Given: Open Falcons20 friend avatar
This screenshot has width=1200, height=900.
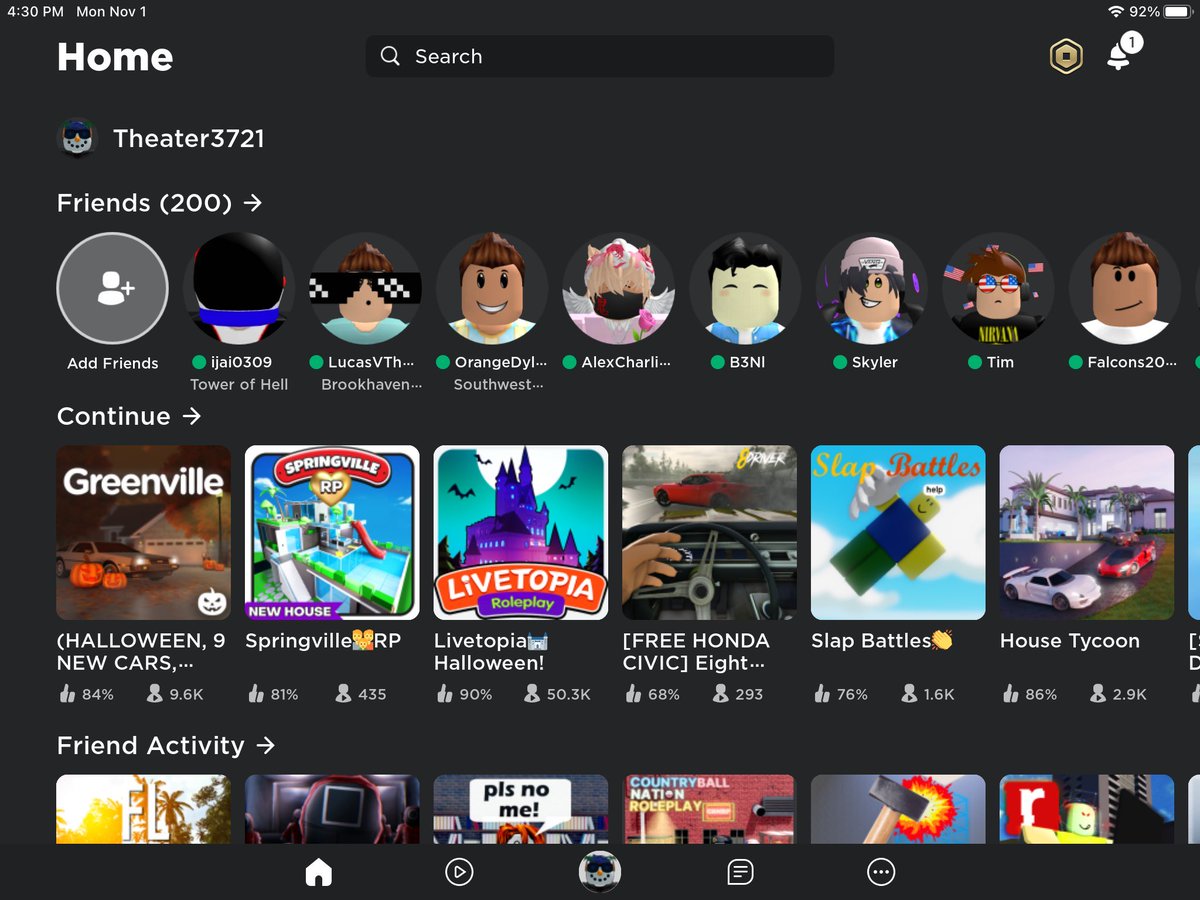Looking at the screenshot, I should [x=1124, y=289].
